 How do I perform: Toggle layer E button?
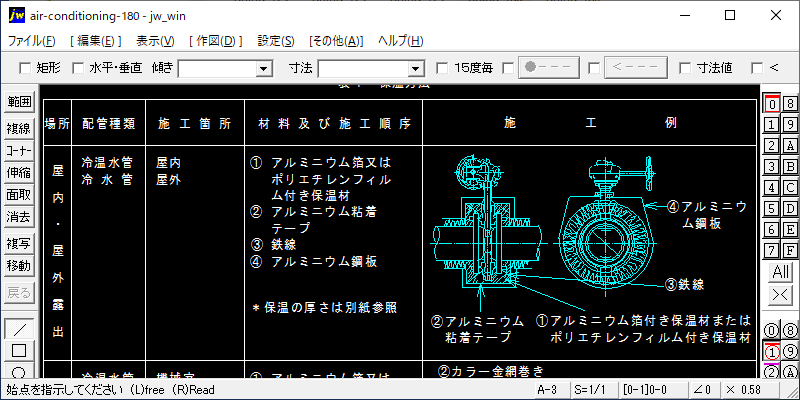[790, 230]
